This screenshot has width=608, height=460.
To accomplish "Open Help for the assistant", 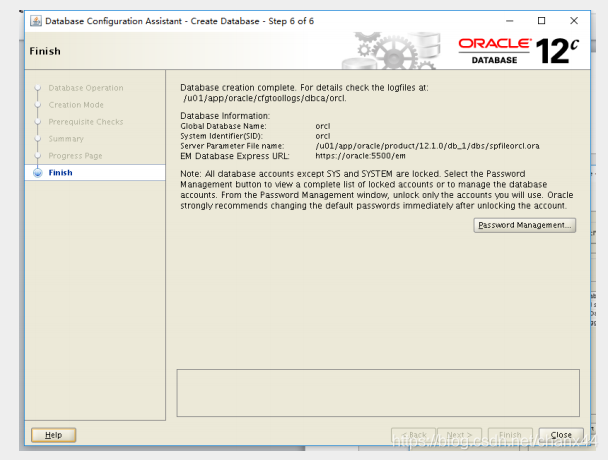I will tap(54, 435).
